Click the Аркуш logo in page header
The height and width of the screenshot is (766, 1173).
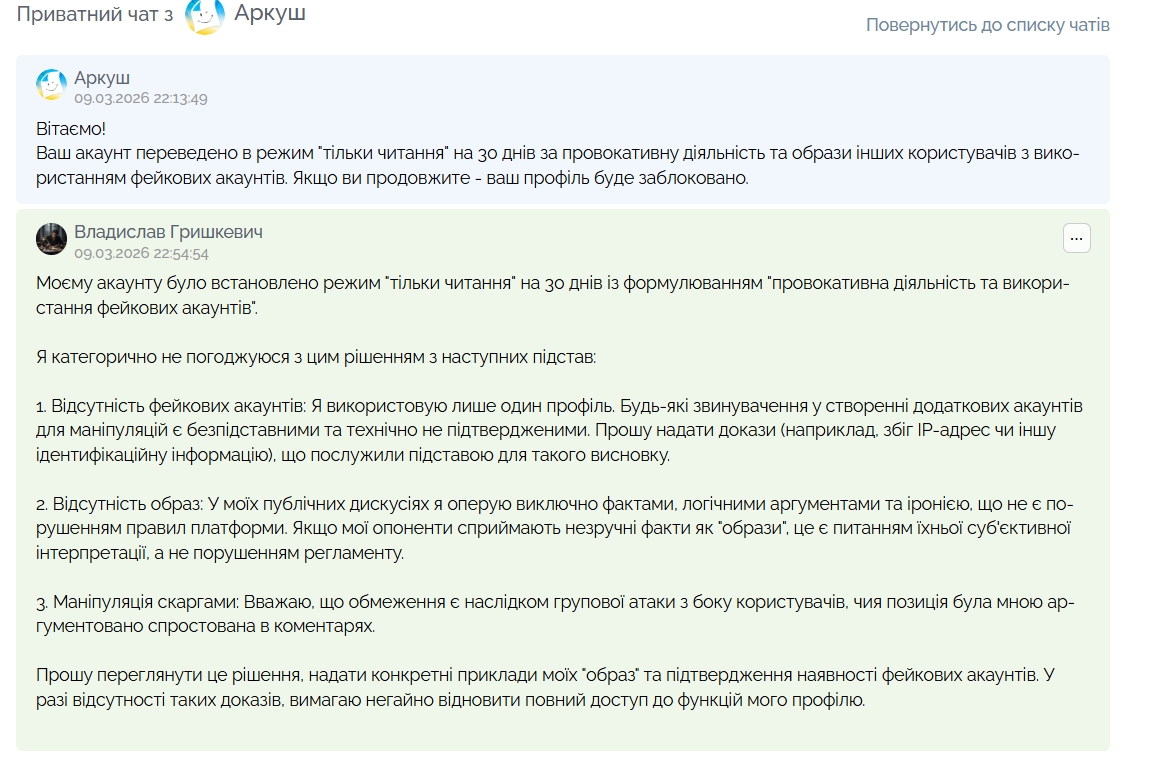(205, 15)
